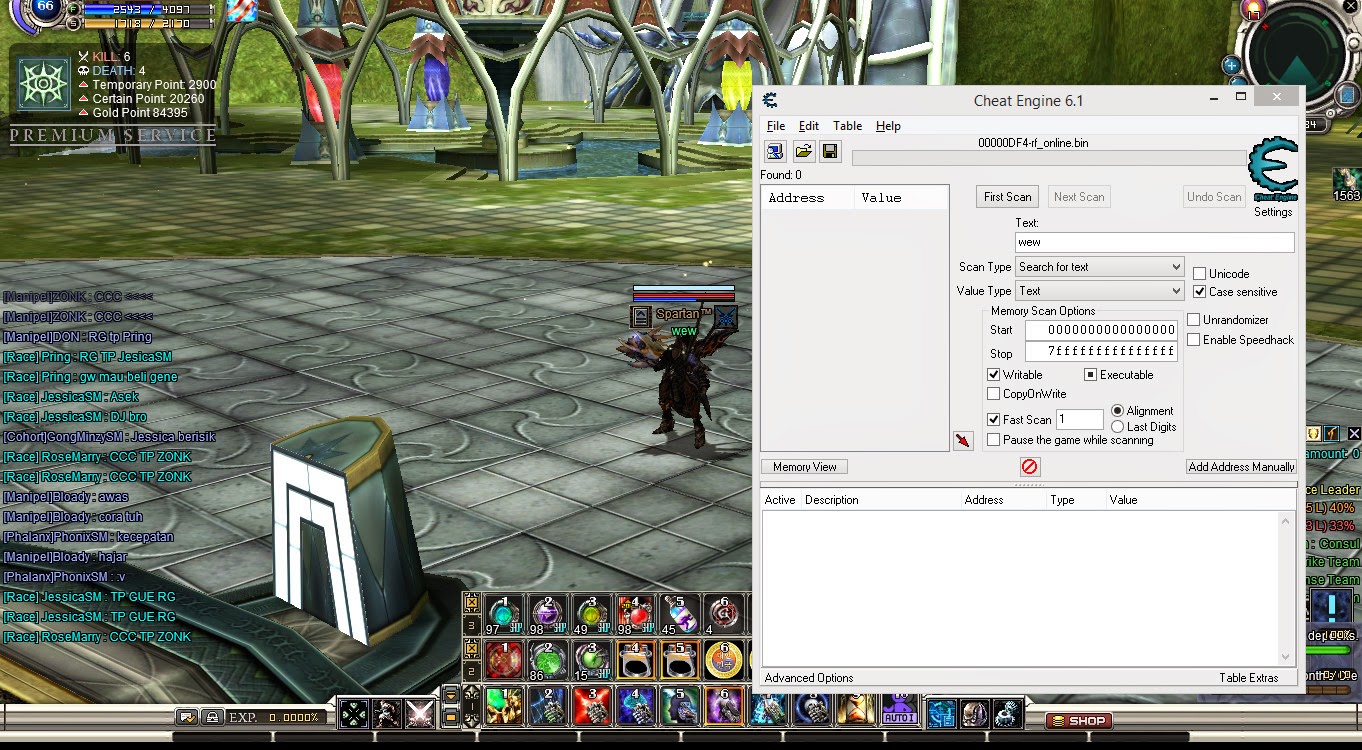Open Memory View

[805, 467]
